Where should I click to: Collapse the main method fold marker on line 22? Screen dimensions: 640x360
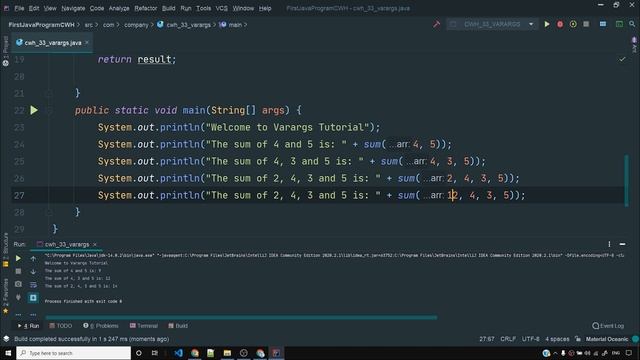pyautogui.click(x=49, y=111)
